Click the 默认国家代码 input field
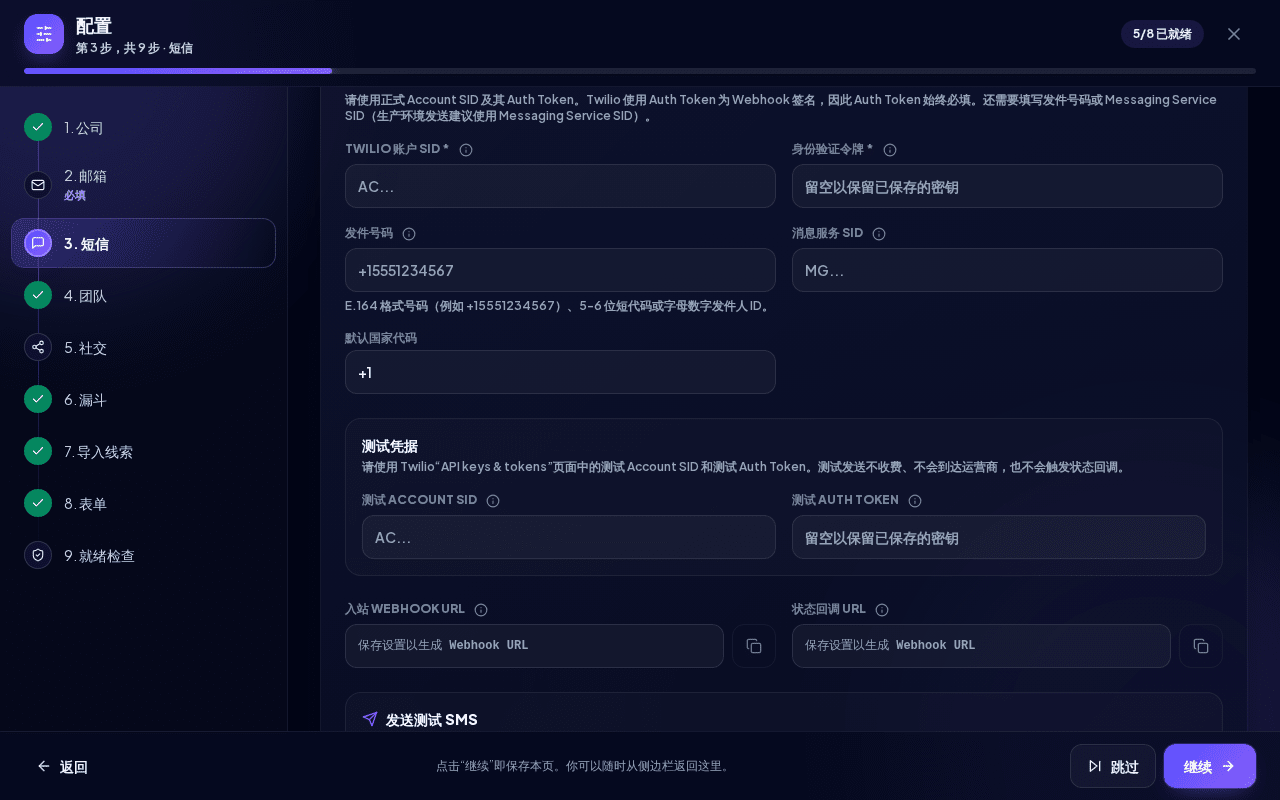The height and width of the screenshot is (800, 1280). 560,372
